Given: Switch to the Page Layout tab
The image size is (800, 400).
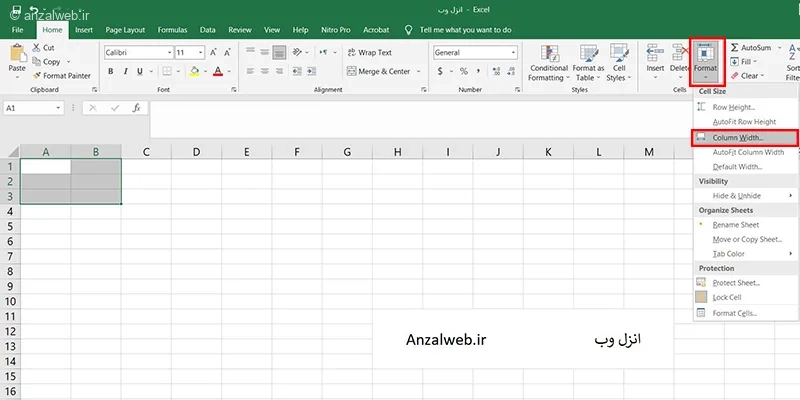Looking at the screenshot, I should (x=125, y=30).
